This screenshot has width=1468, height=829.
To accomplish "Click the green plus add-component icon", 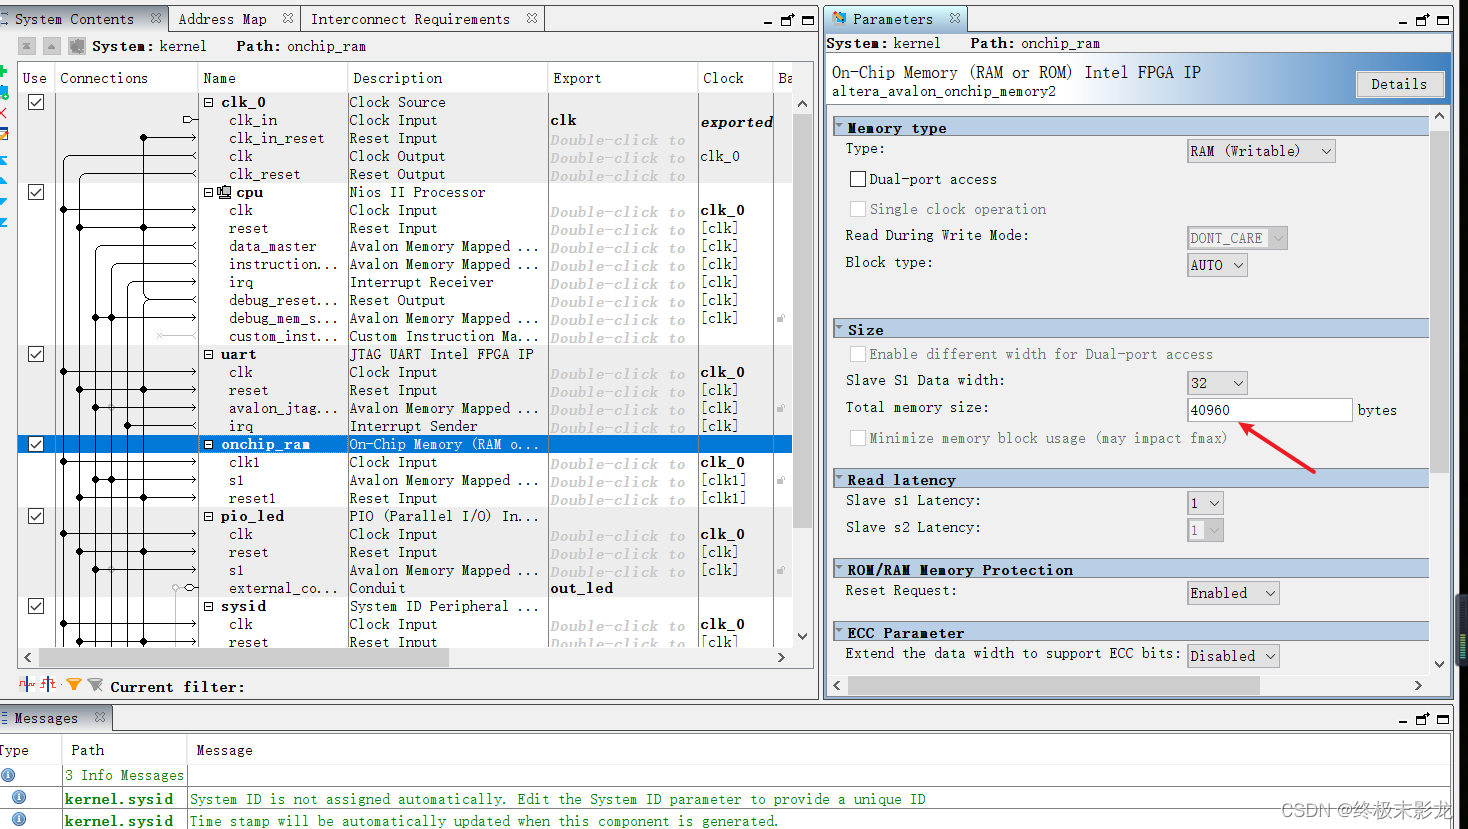I will (x=3, y=72).
